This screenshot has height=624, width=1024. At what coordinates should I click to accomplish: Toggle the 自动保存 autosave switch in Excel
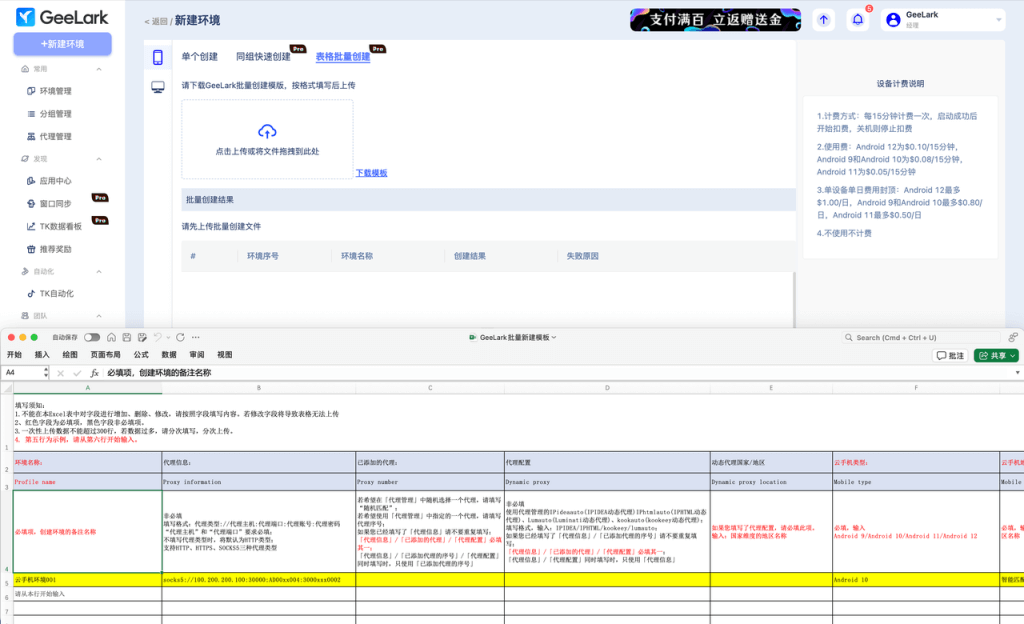coord(92,338)
